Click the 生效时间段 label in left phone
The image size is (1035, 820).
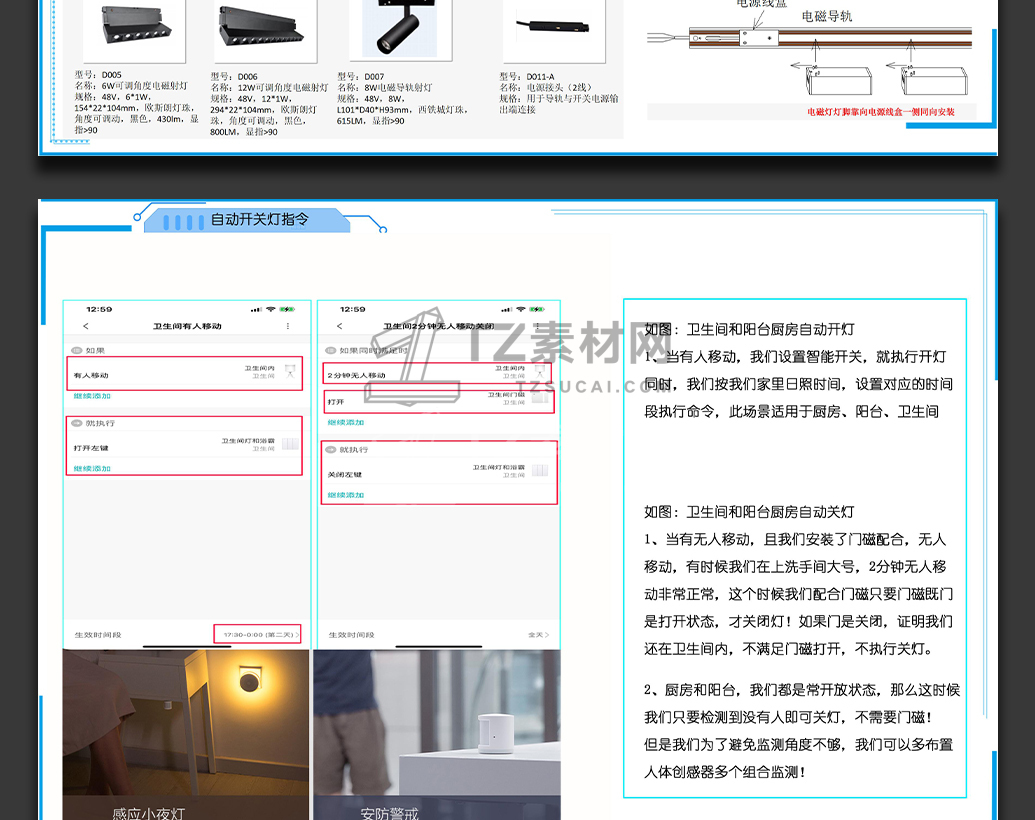[x=98, y=635]
